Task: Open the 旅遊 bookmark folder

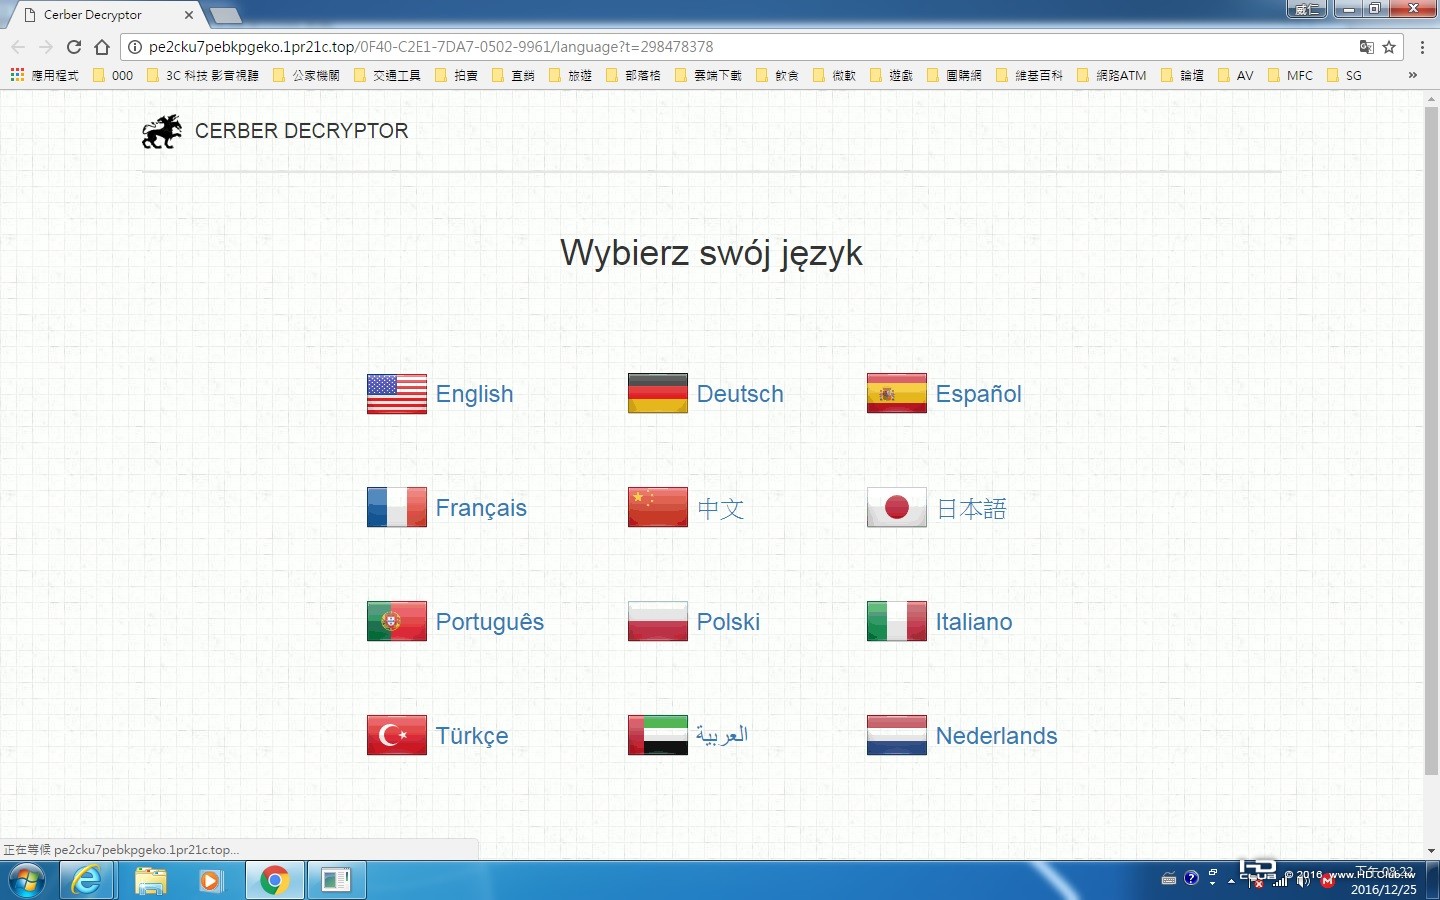Action: coord(570,75)
